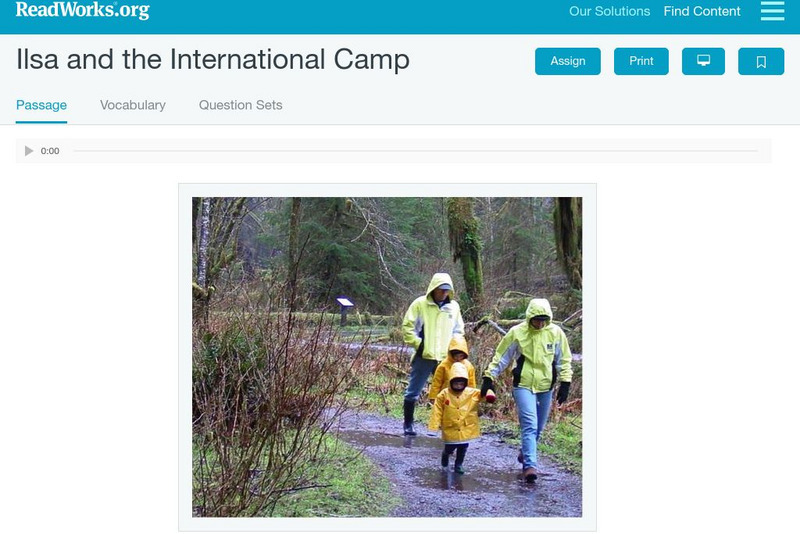Go to the ReadWorks.org home logo
Viewport: 800px width, 534px height.
click(82, 10)
